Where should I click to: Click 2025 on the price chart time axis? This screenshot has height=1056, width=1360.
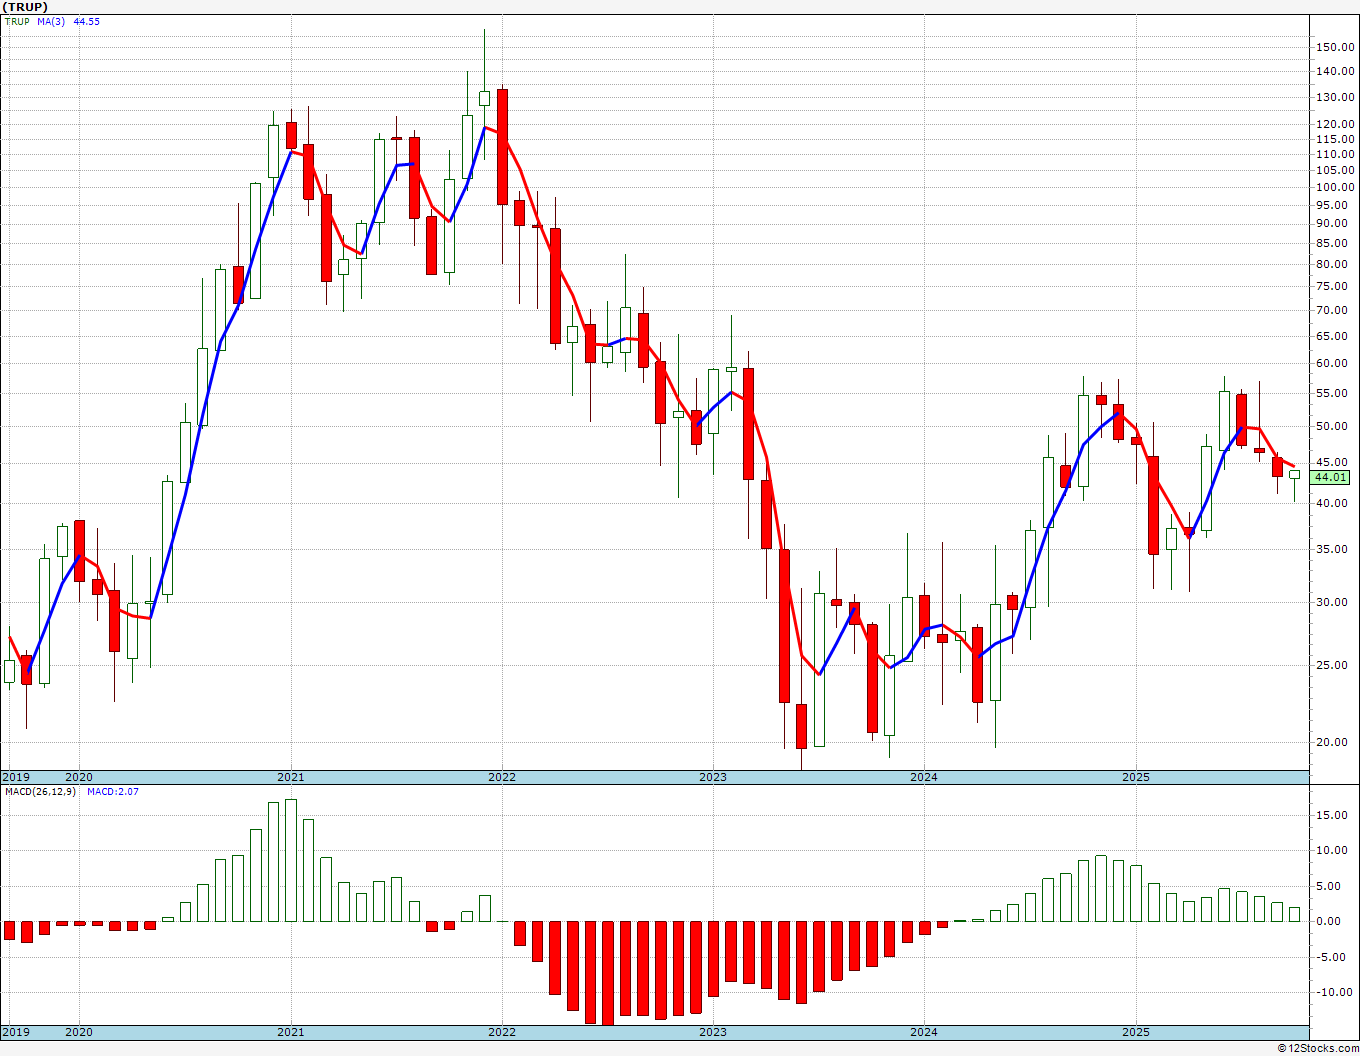click(1136, 777)
